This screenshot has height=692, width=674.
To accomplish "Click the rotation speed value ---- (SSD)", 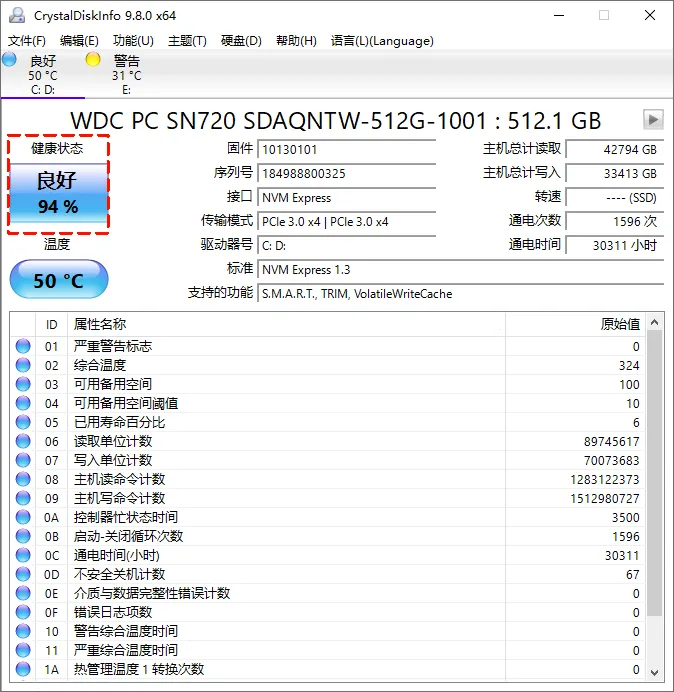I will (x=615, y=198).
